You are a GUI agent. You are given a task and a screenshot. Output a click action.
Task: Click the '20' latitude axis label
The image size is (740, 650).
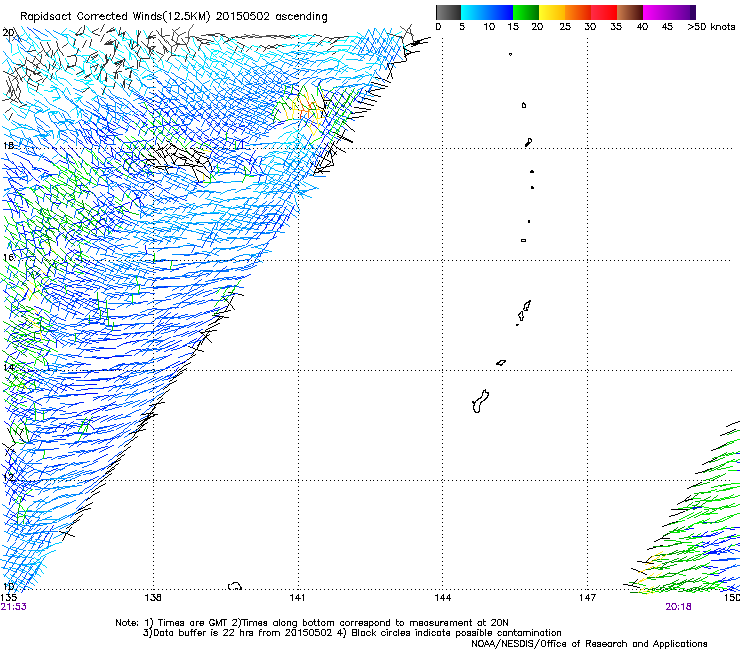8,33
